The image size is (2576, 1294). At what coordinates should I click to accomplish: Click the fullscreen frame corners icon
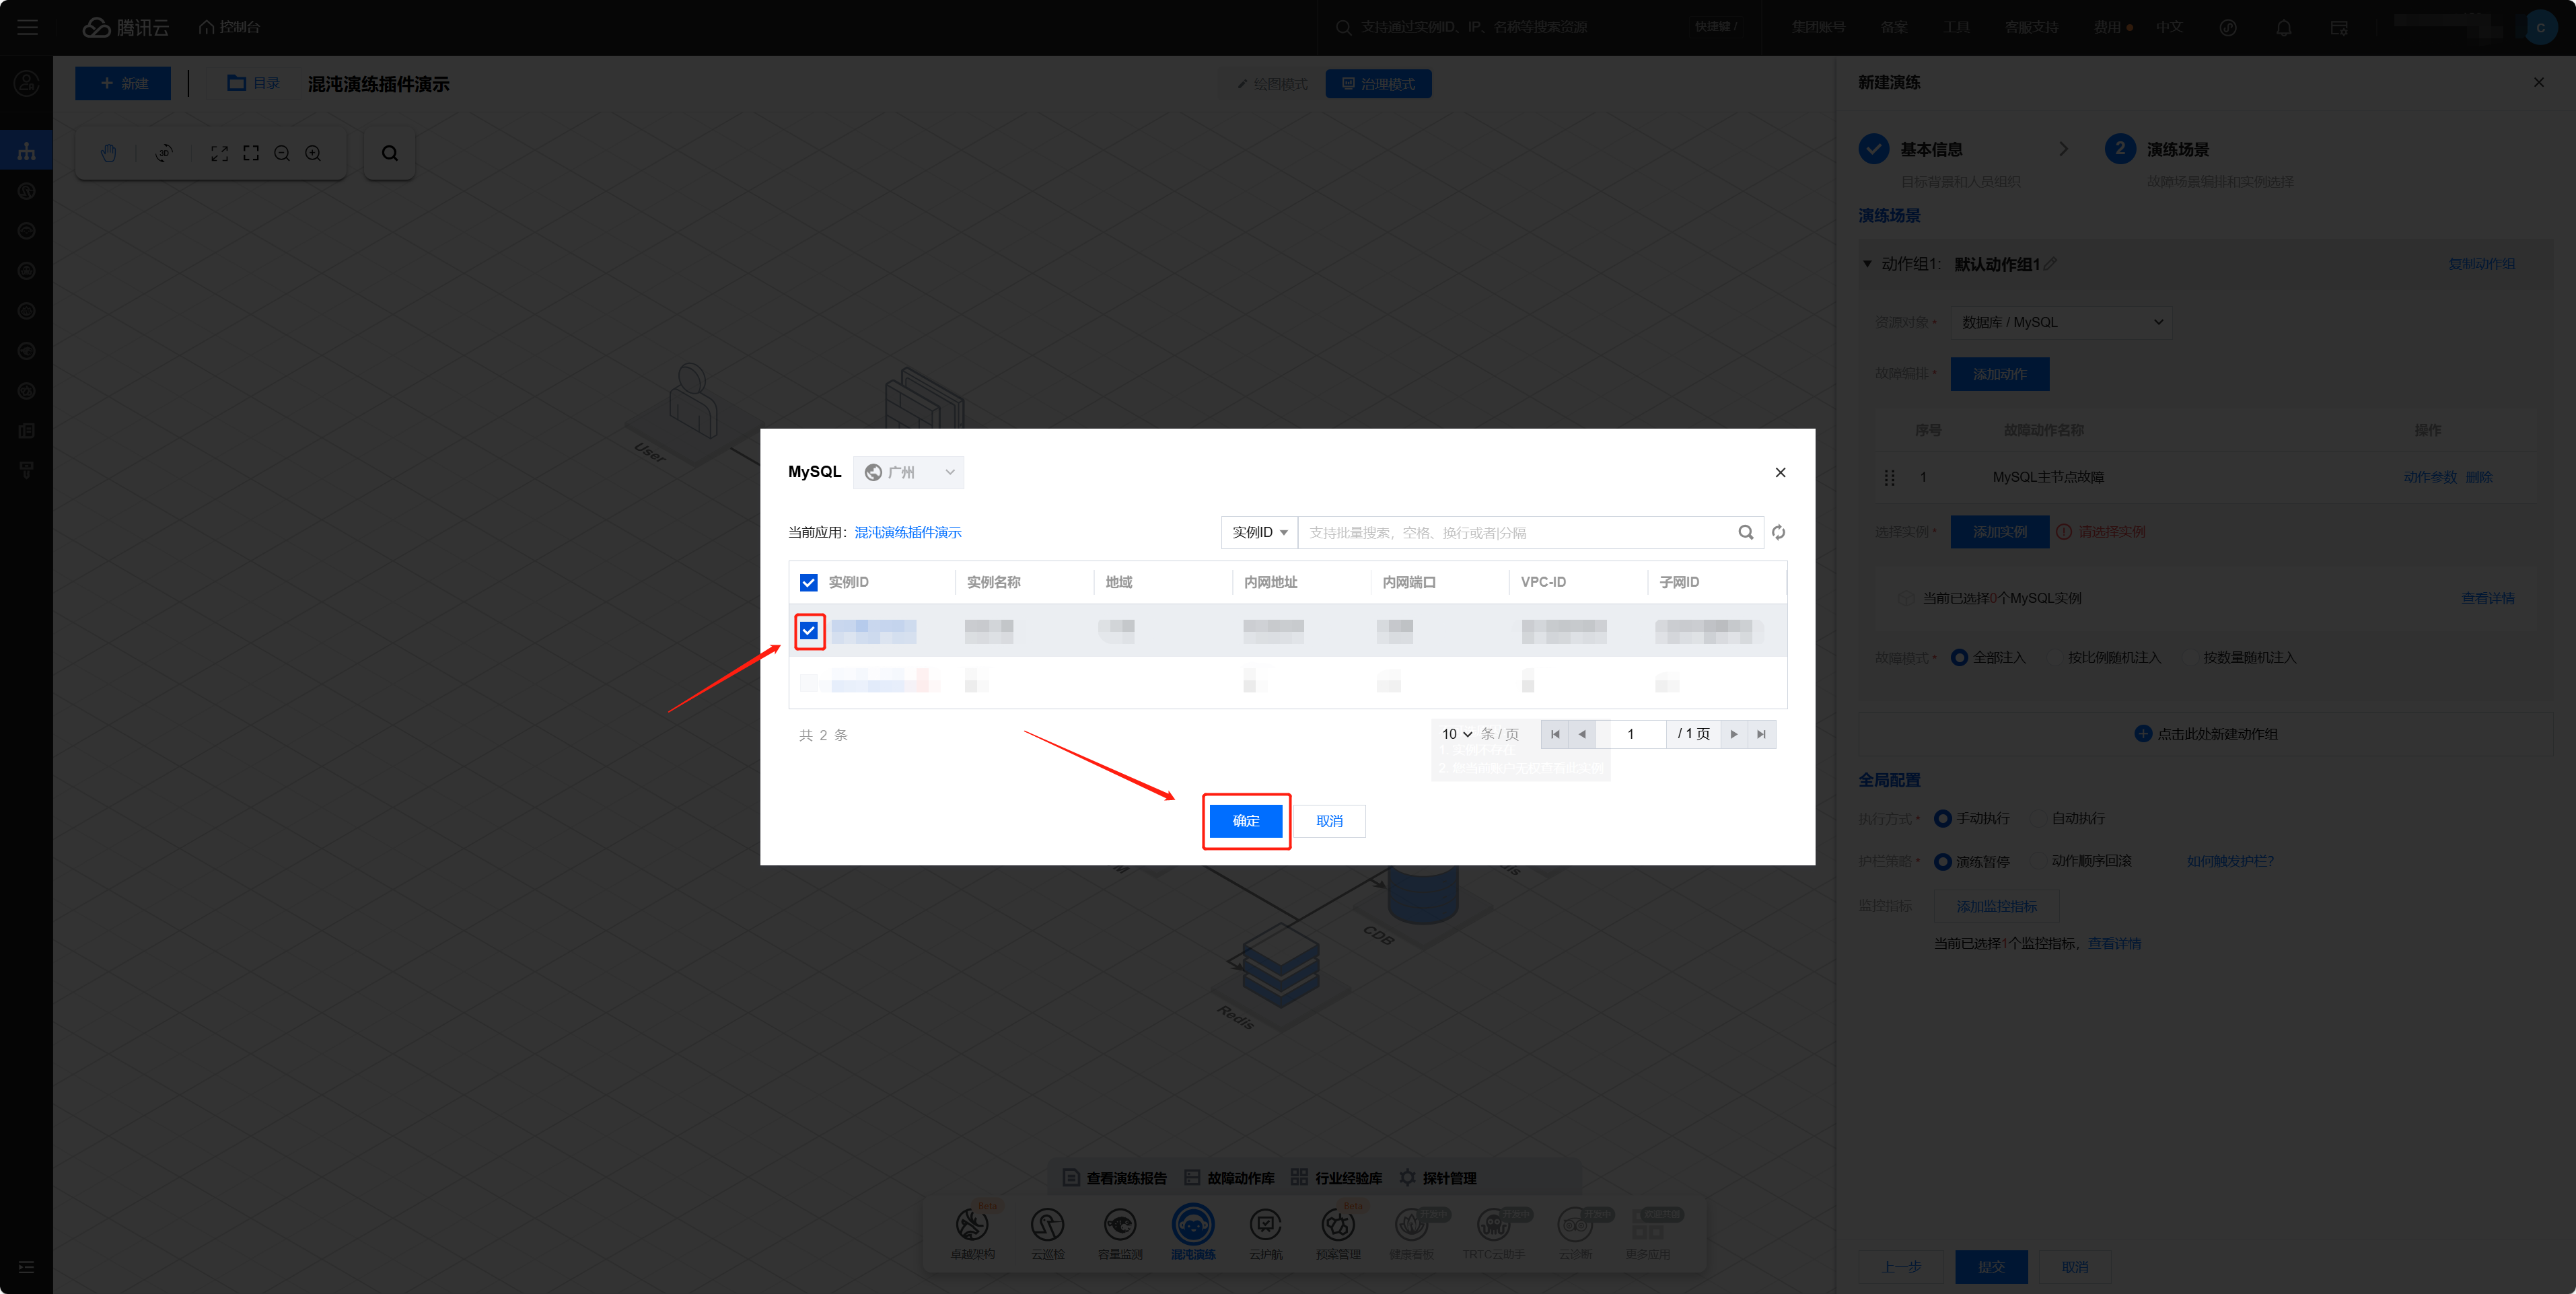(x=251, y=153)
